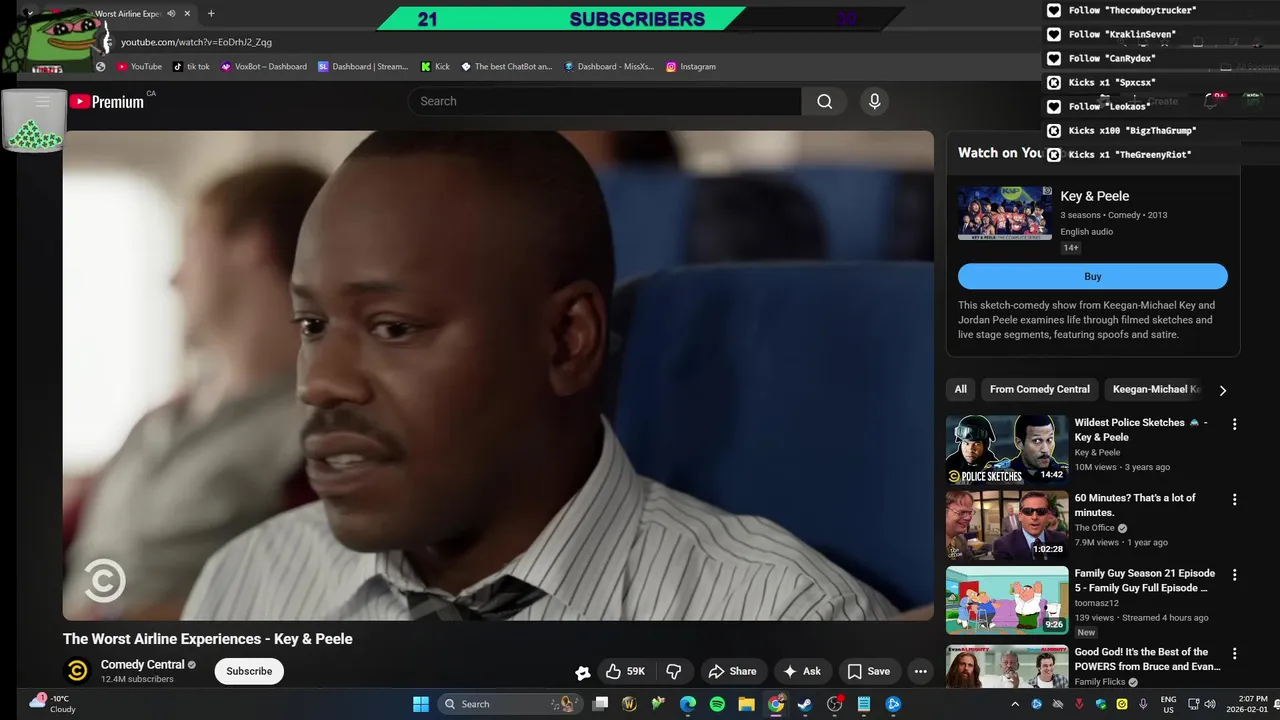The width and height of the screenshot is (1280, 720).
Task: Click the microphone icon in system tray
Action: (x=1143, y=704)
